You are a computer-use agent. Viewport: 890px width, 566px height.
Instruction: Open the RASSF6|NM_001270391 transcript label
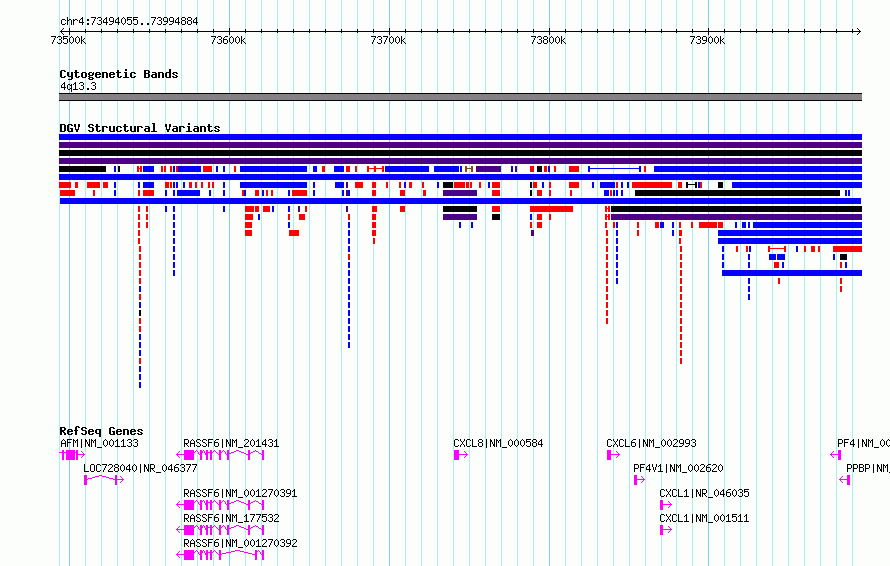240,493
